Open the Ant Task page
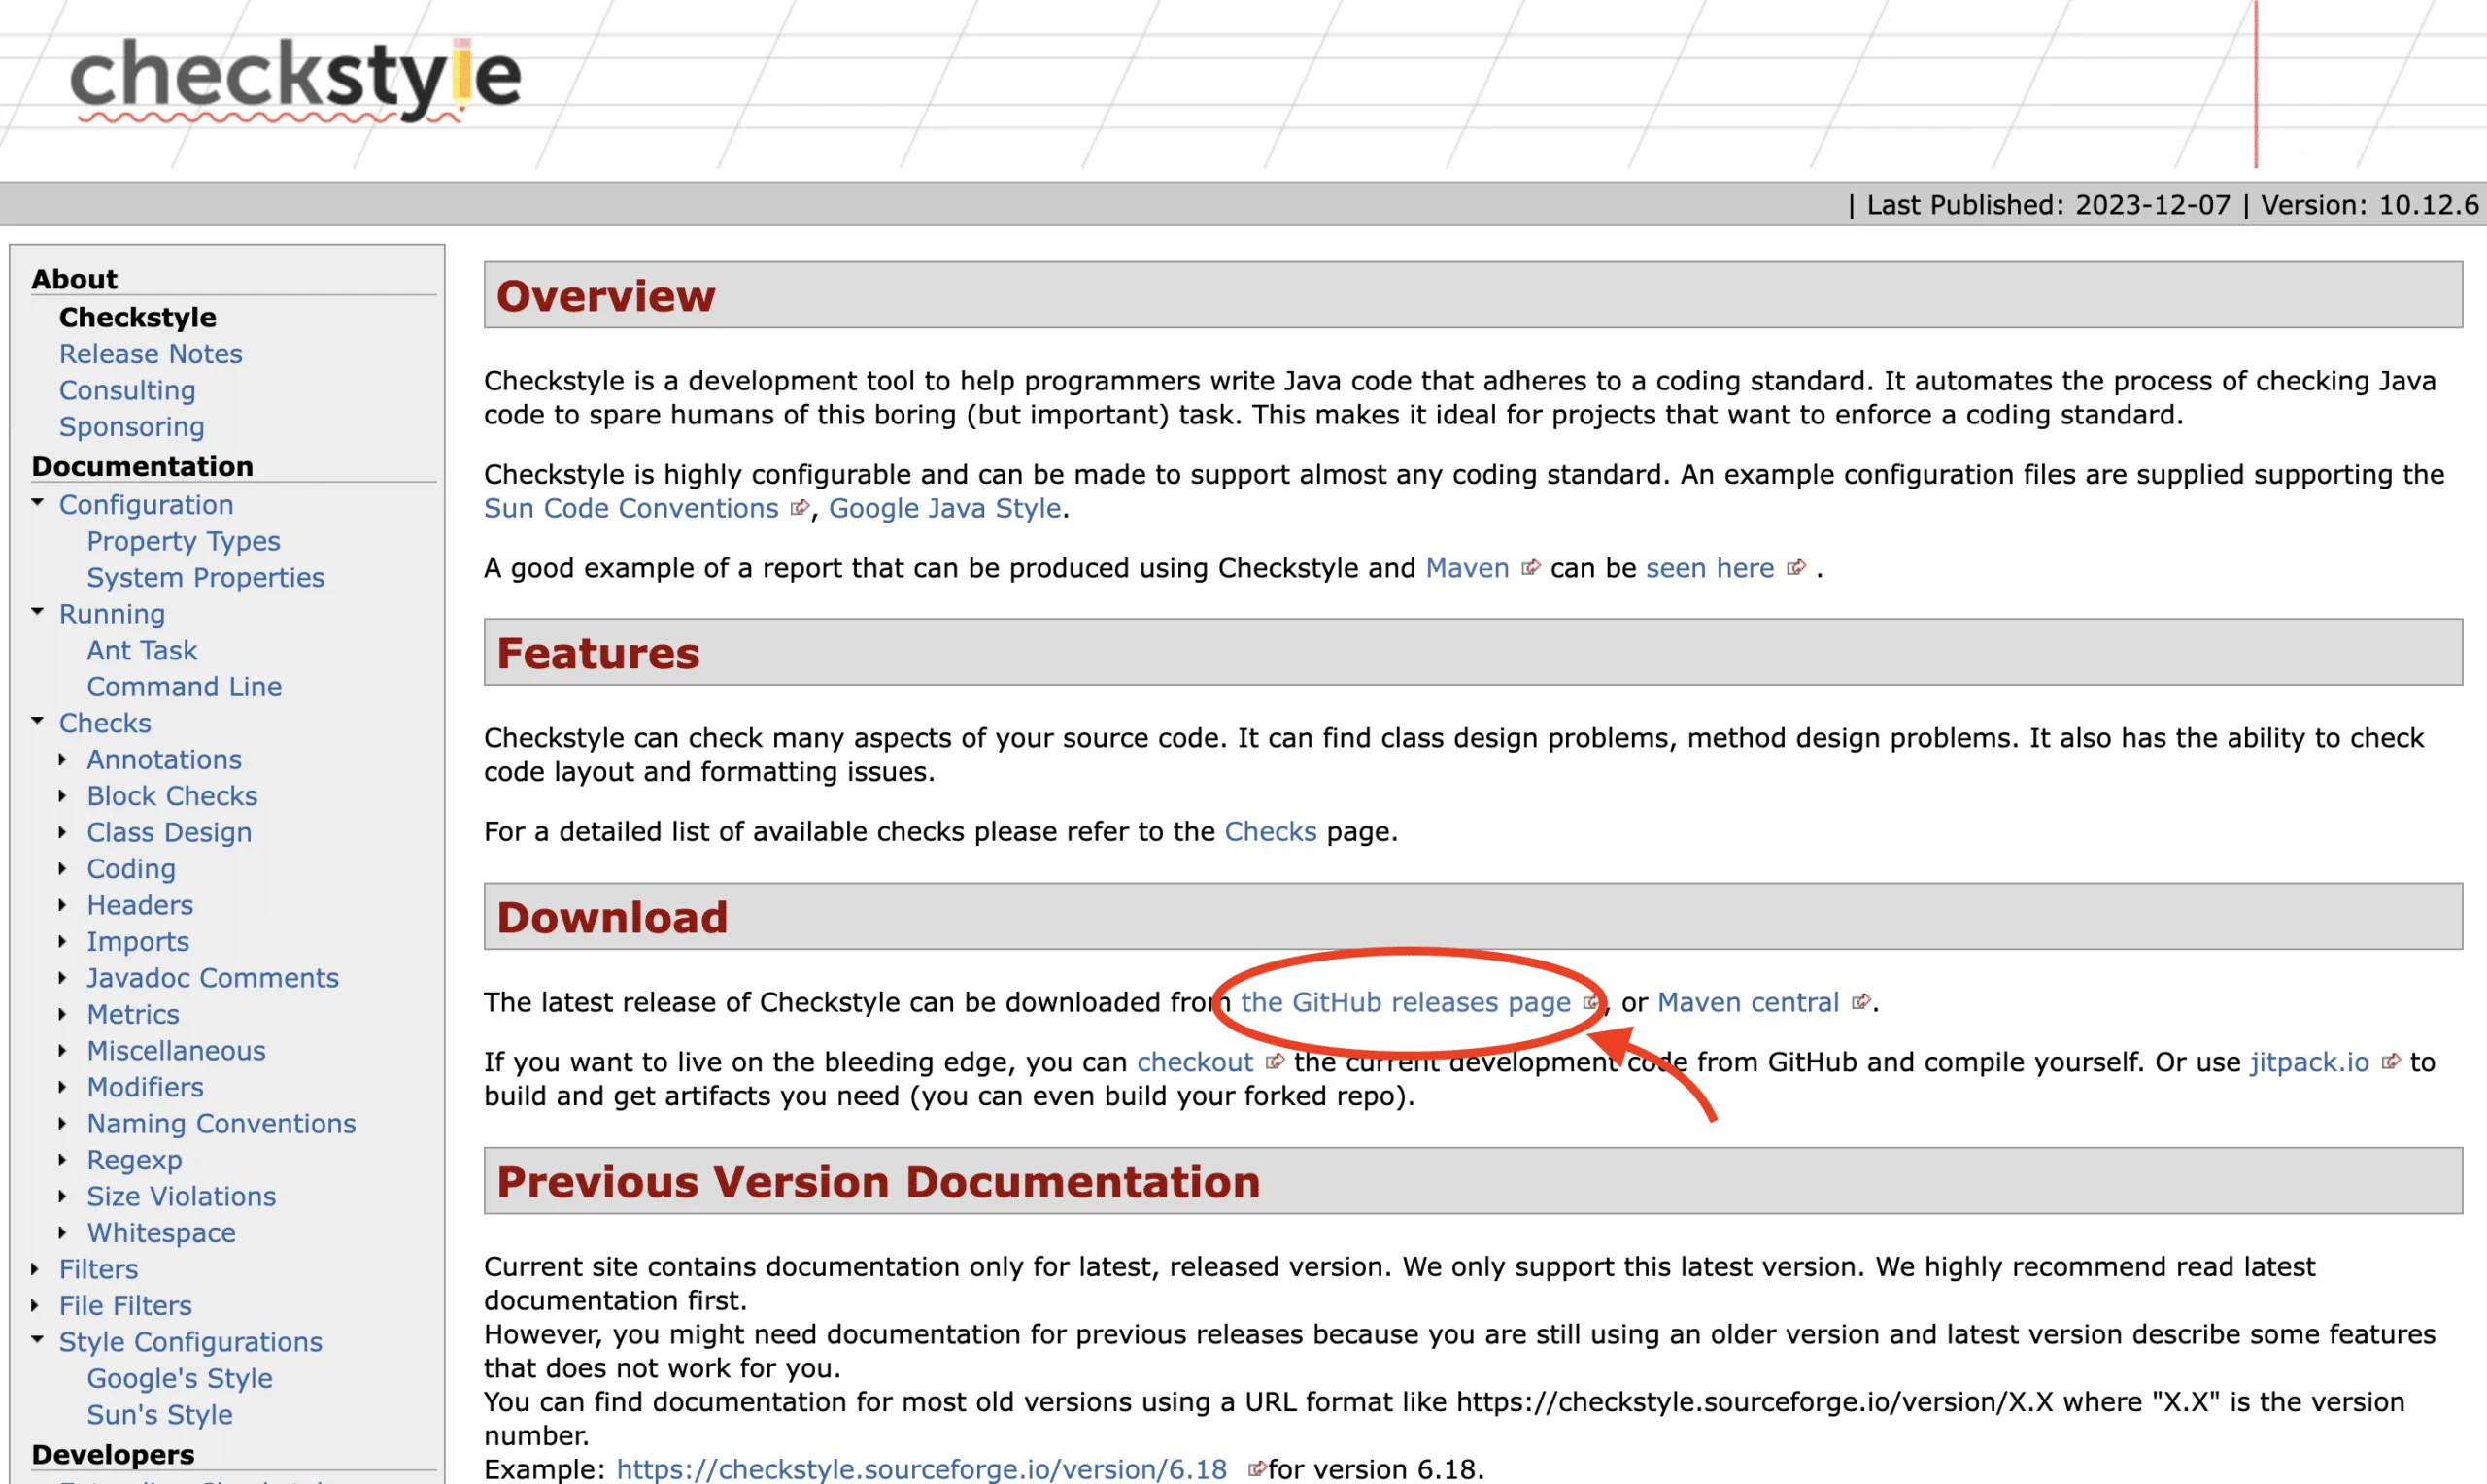 142,651
